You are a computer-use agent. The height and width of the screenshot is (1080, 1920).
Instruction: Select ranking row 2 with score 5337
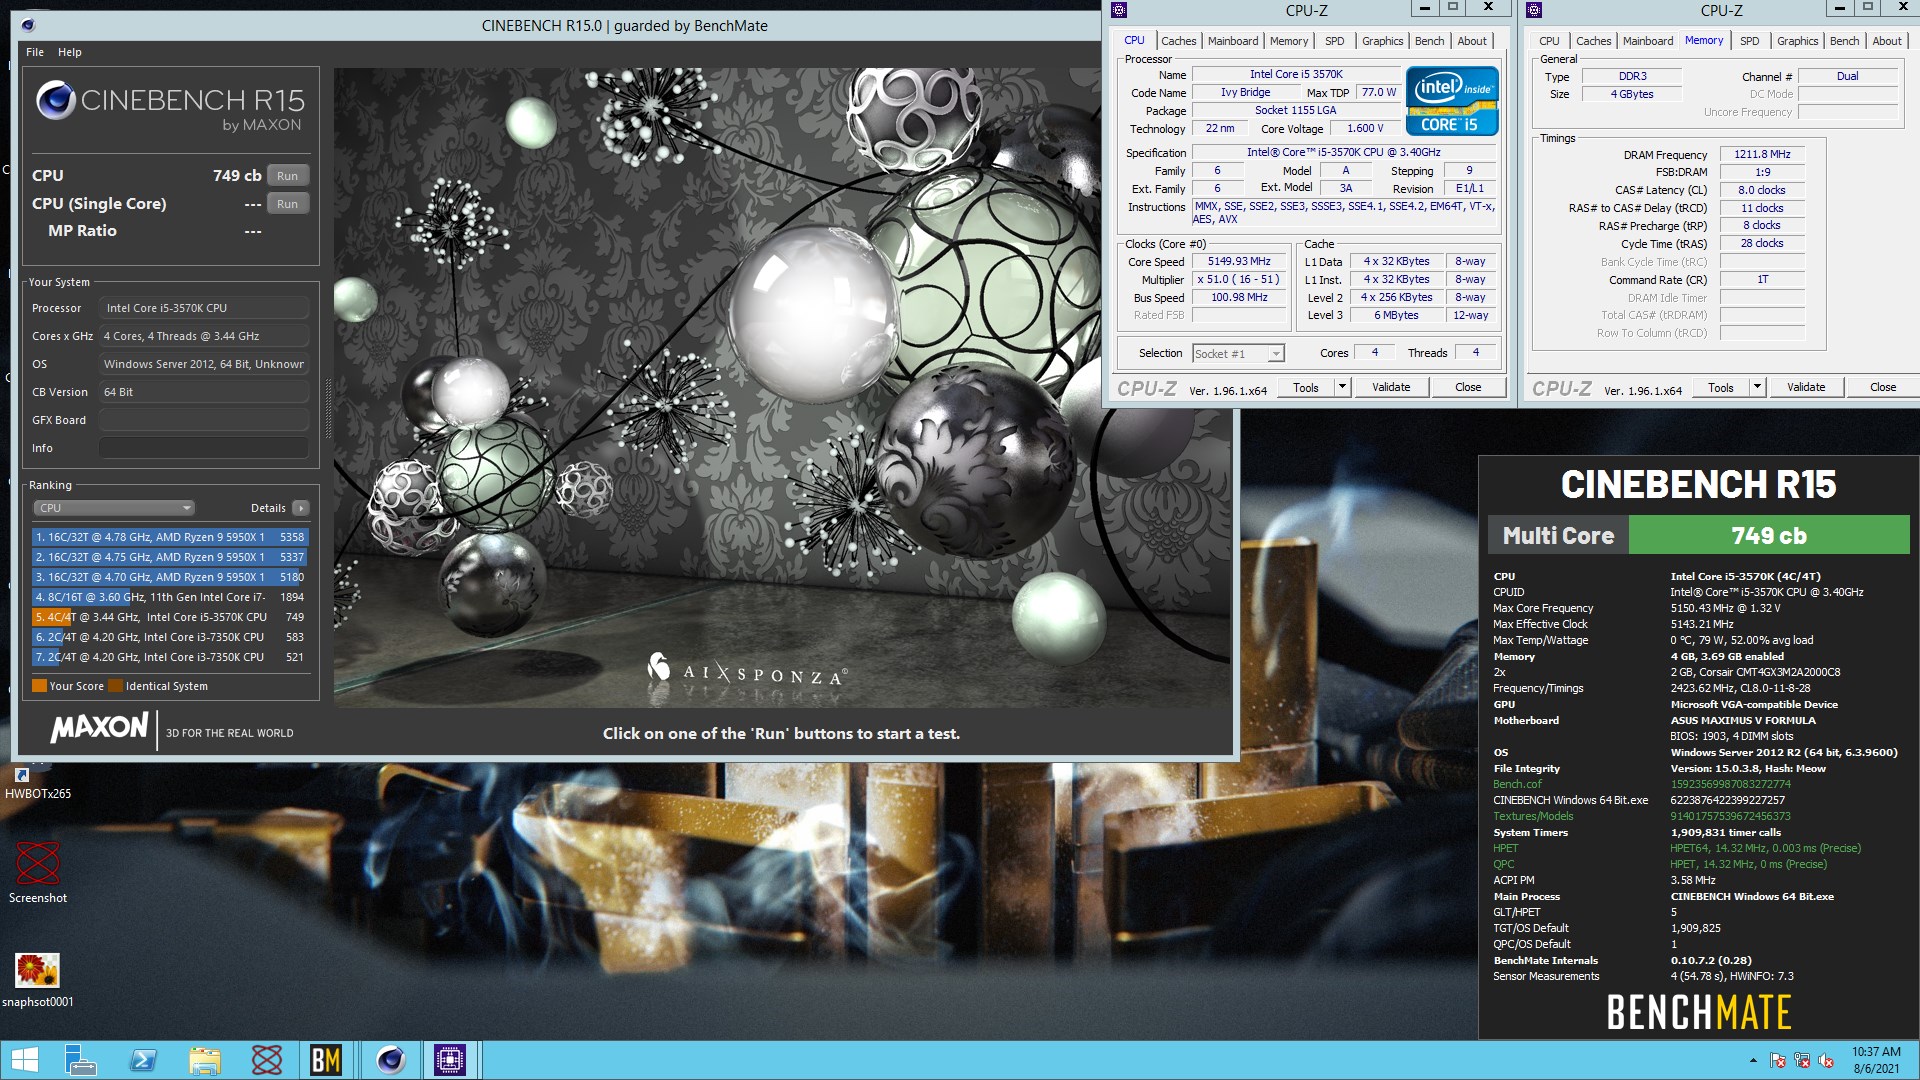(x=169, y=557)
